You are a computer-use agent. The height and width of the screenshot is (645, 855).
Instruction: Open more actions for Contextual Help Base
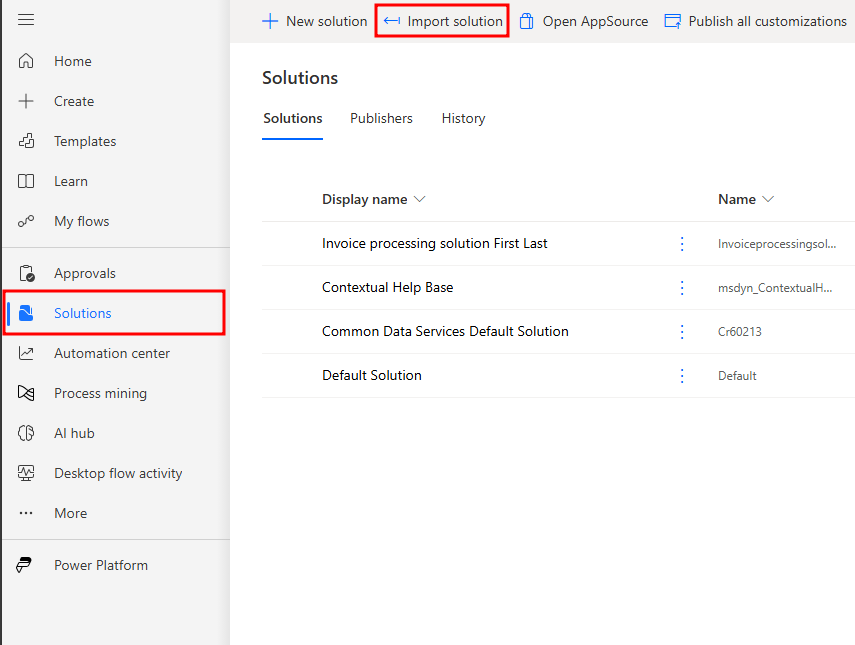tap(682, 288)
